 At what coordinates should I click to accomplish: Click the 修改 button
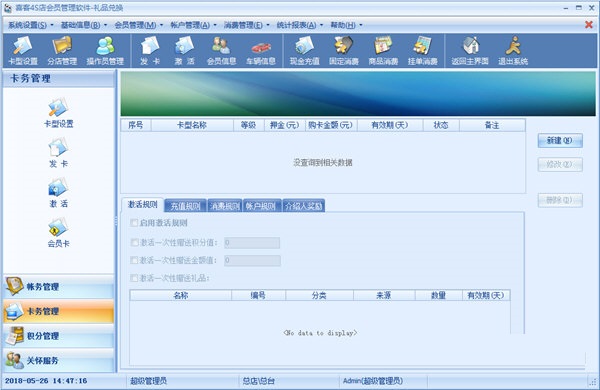(560, 165)
